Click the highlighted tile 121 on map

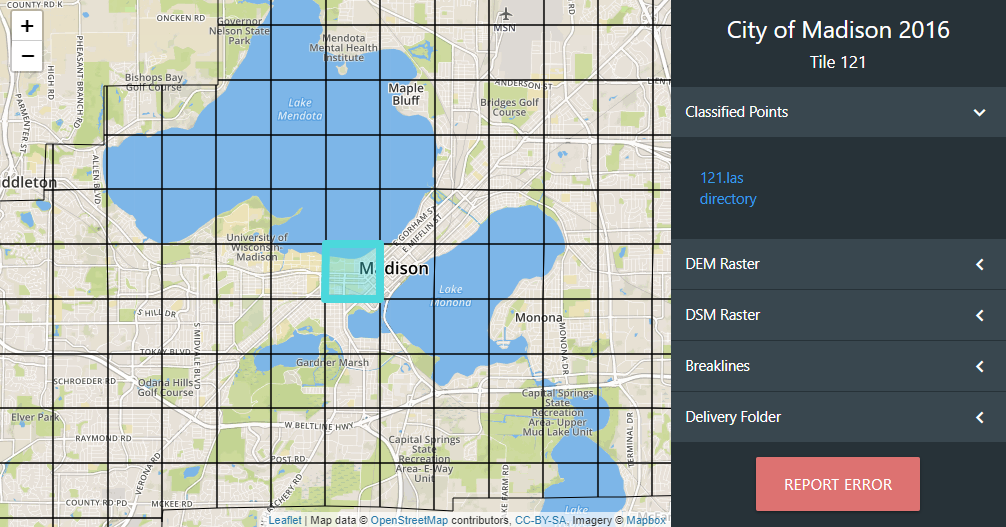352,271
